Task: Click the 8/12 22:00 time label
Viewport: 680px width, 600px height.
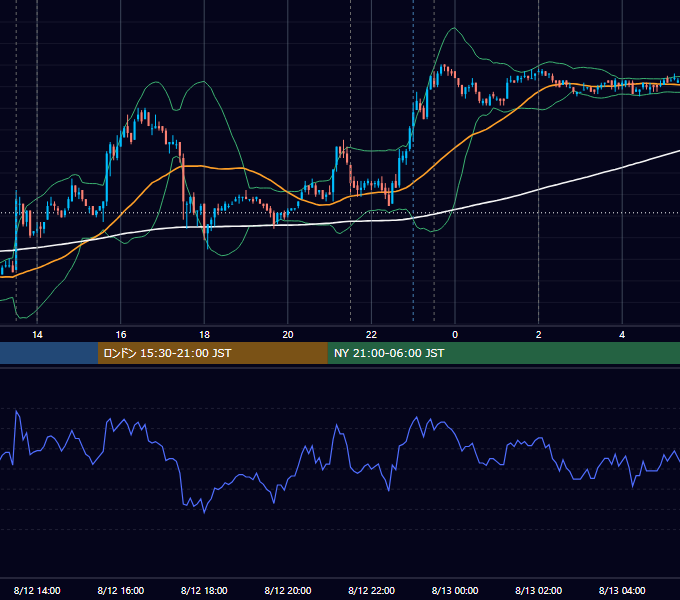Action: click(x=371, y=590)
